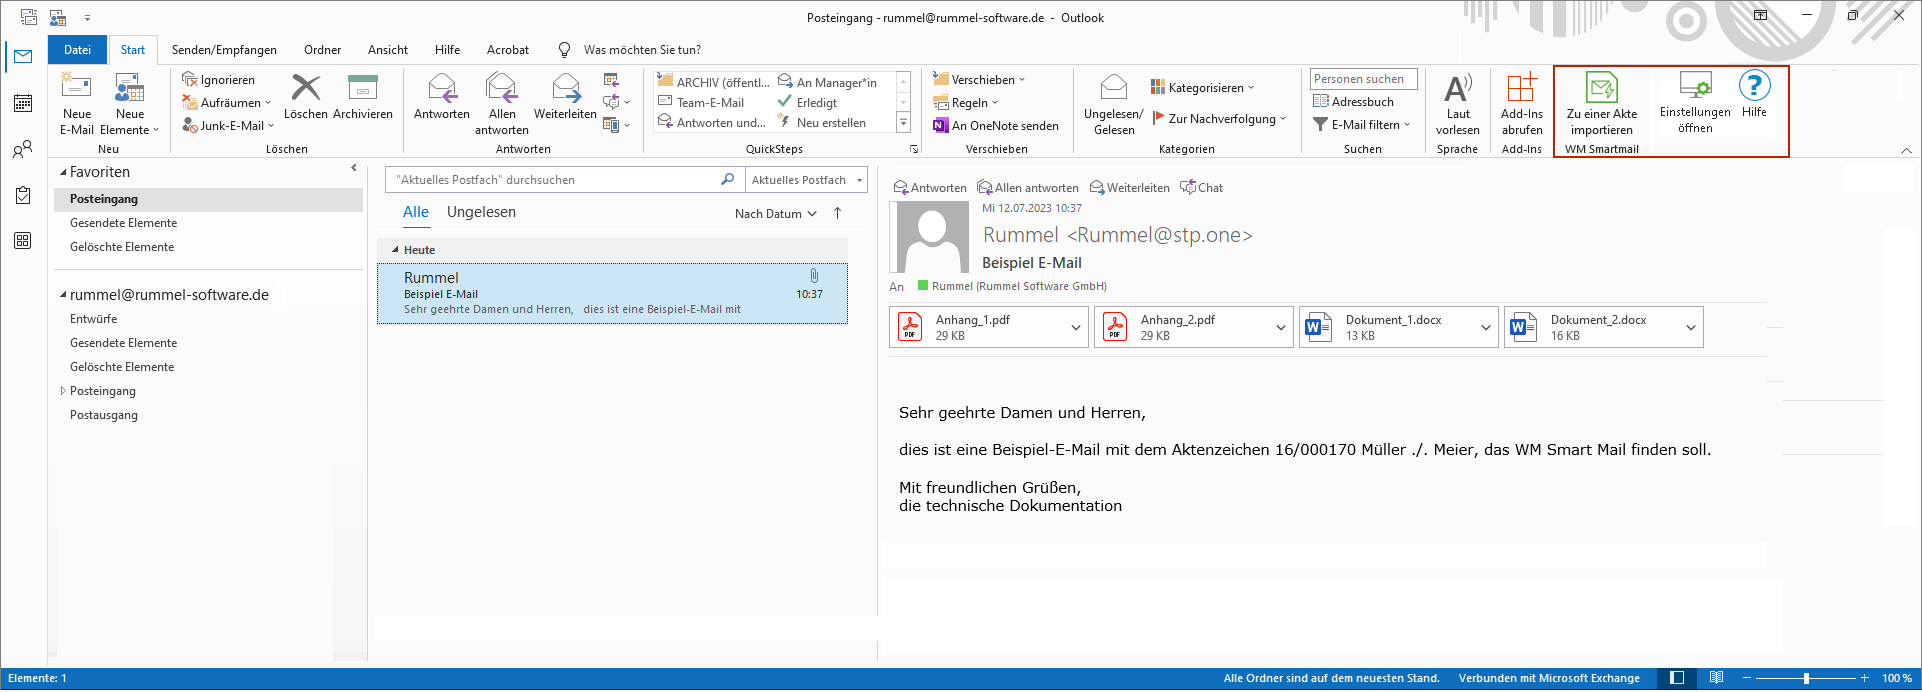
Task: Open the Junk-E-Mail dropdown
Action: 228,126
